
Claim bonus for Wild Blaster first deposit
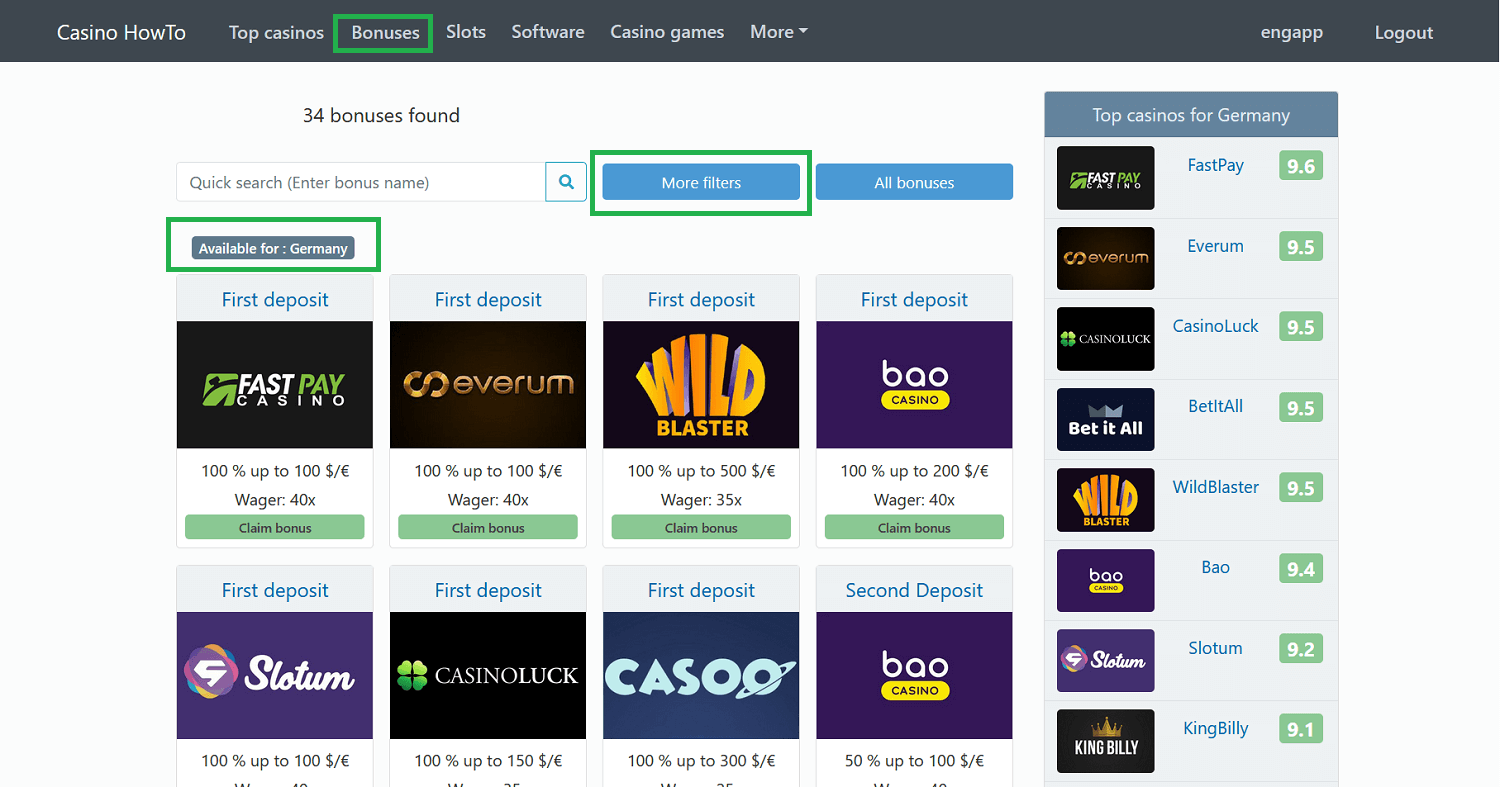click(701, 527)
